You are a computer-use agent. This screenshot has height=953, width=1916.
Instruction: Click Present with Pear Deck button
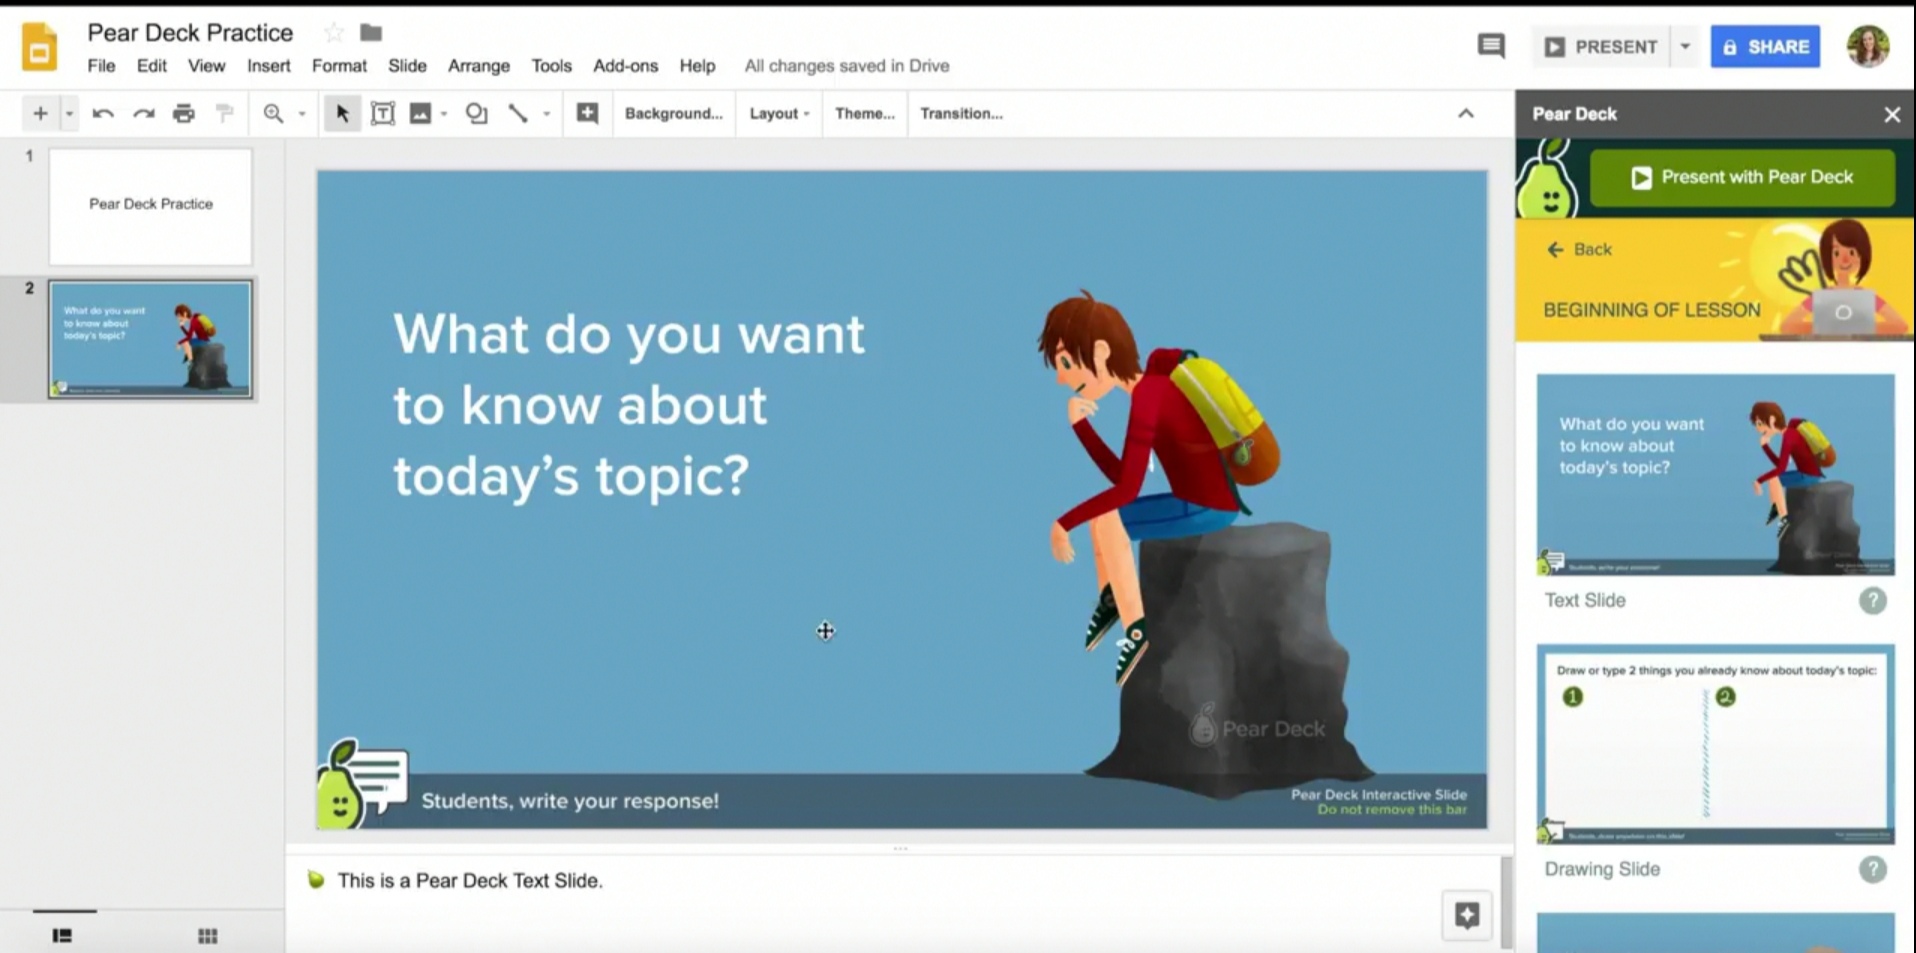coord(1742,178)
